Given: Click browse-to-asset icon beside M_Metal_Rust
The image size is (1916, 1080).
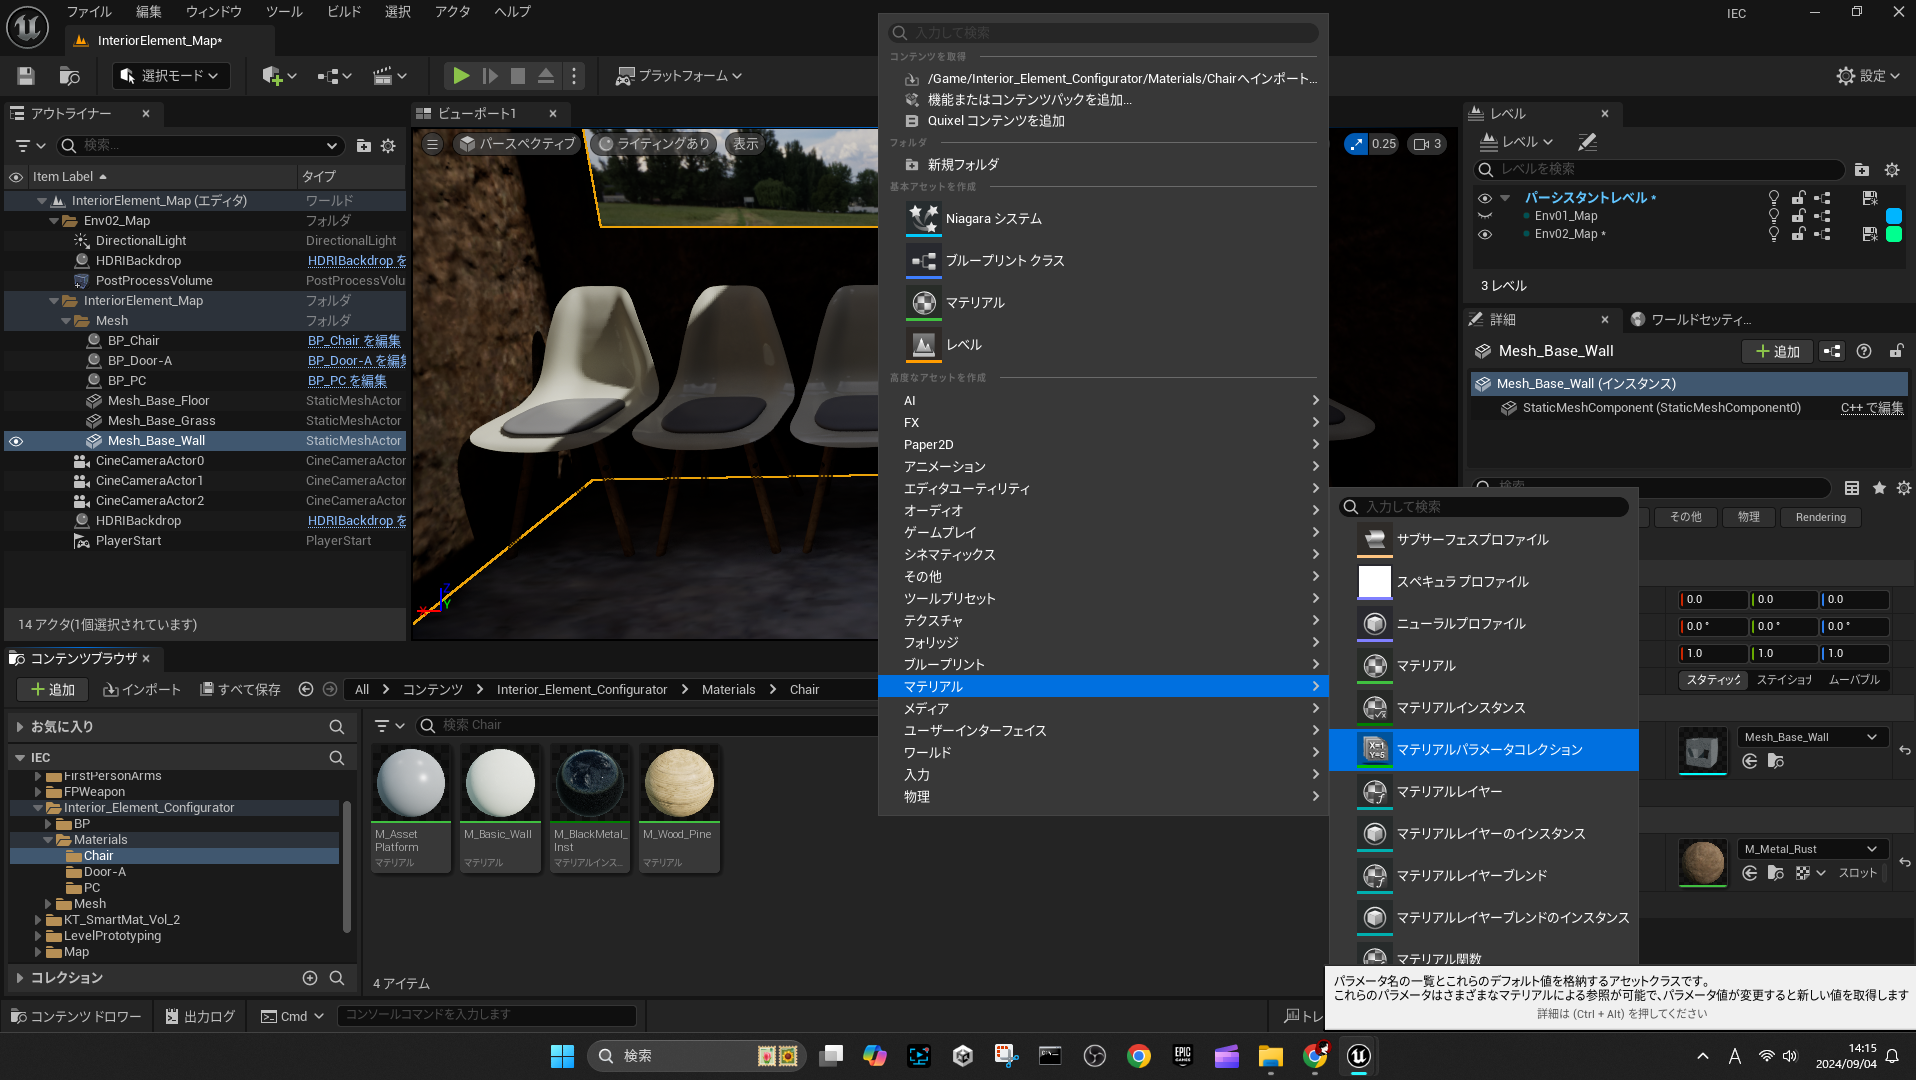Looking at the screenshot, I should (x=1776, y=873).
